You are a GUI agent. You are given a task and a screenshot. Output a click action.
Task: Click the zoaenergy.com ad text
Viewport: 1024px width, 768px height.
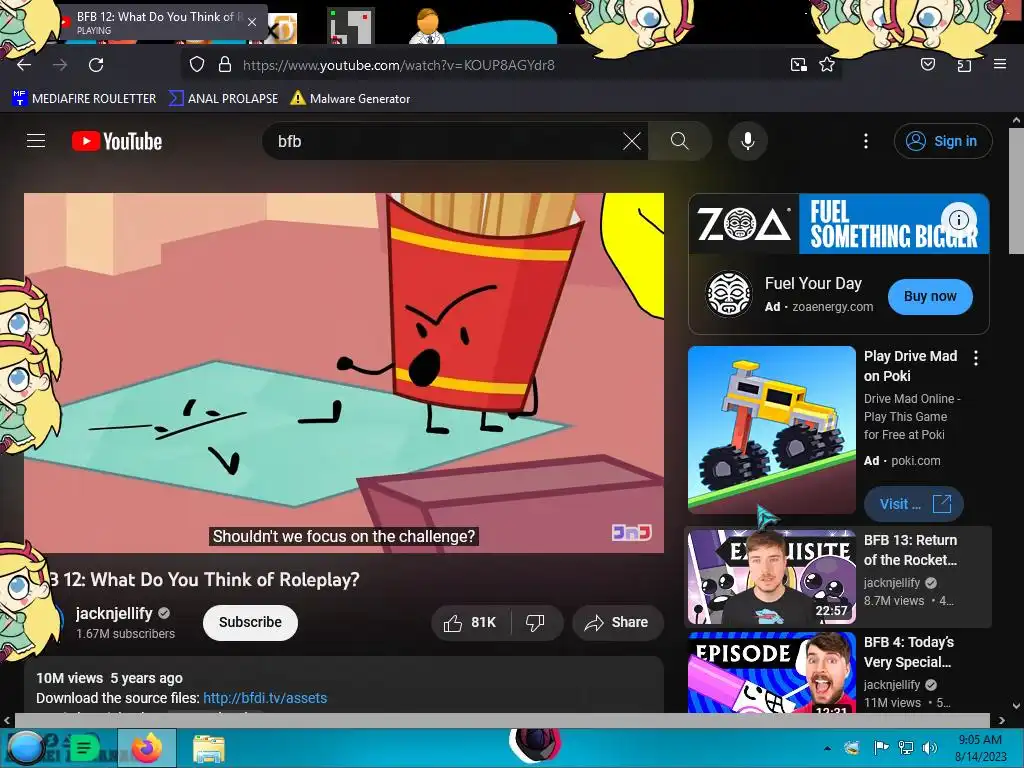833,307
